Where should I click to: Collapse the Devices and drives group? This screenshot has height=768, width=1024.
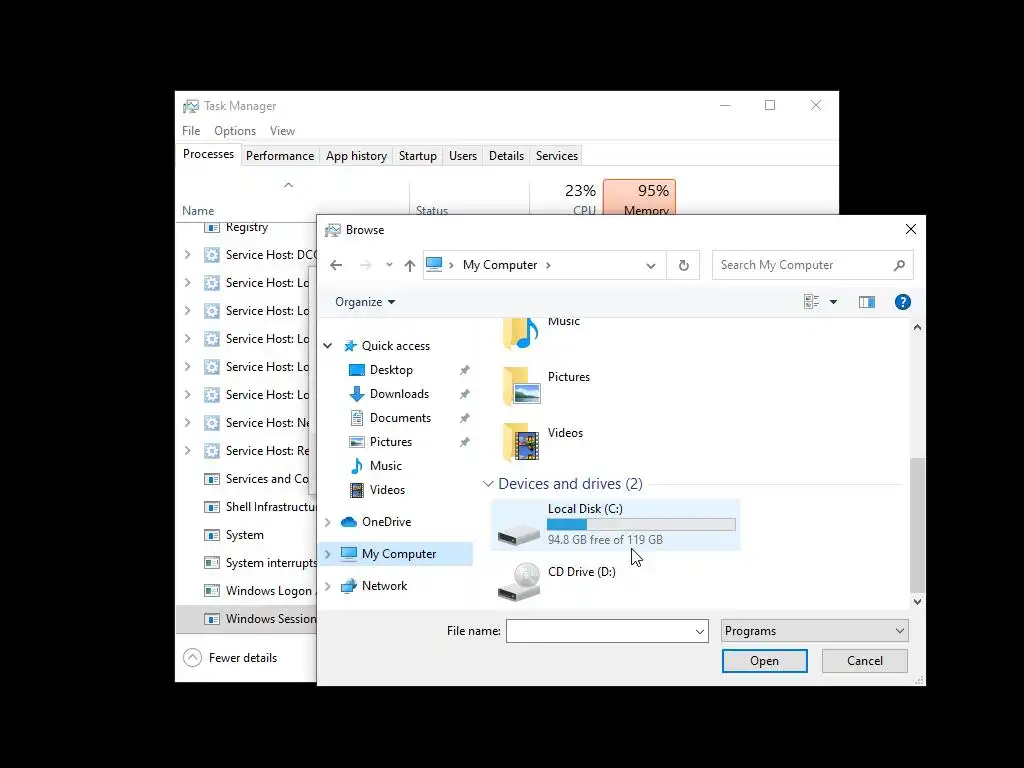point(488,484)
